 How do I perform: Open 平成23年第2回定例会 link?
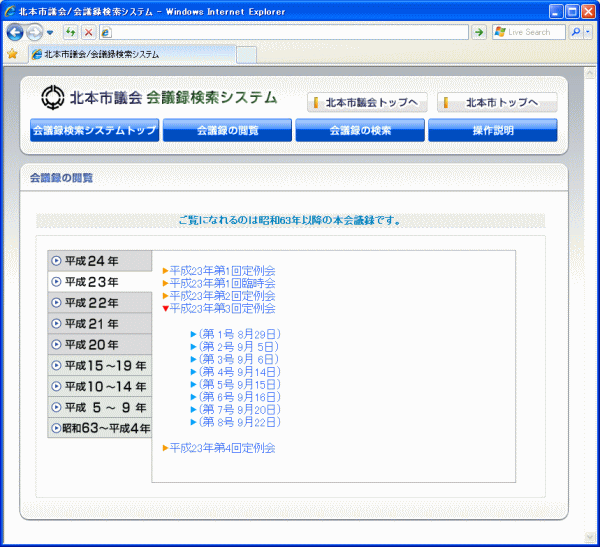(222, 296)
